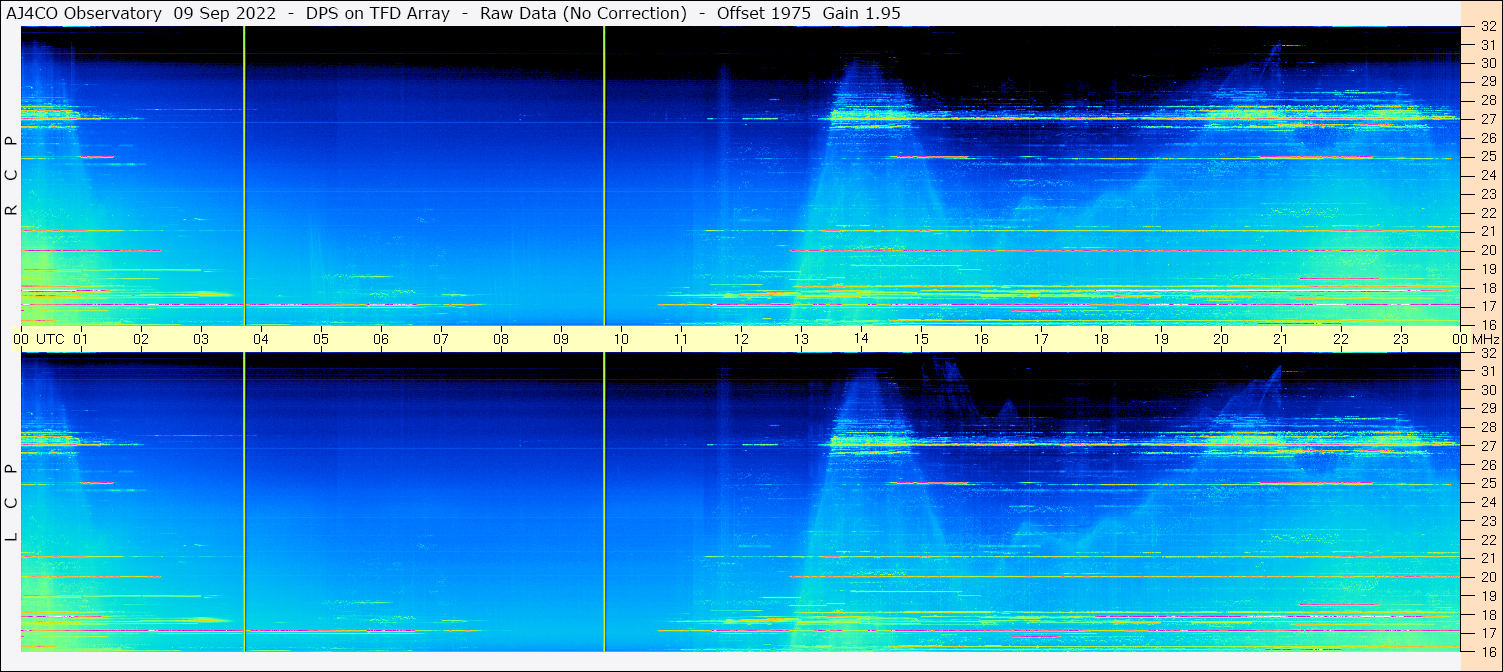Viewport: 1503px width, 672px height.
Task: Click LCP vertical marker line near 09:45
Action: pos(604,502)
